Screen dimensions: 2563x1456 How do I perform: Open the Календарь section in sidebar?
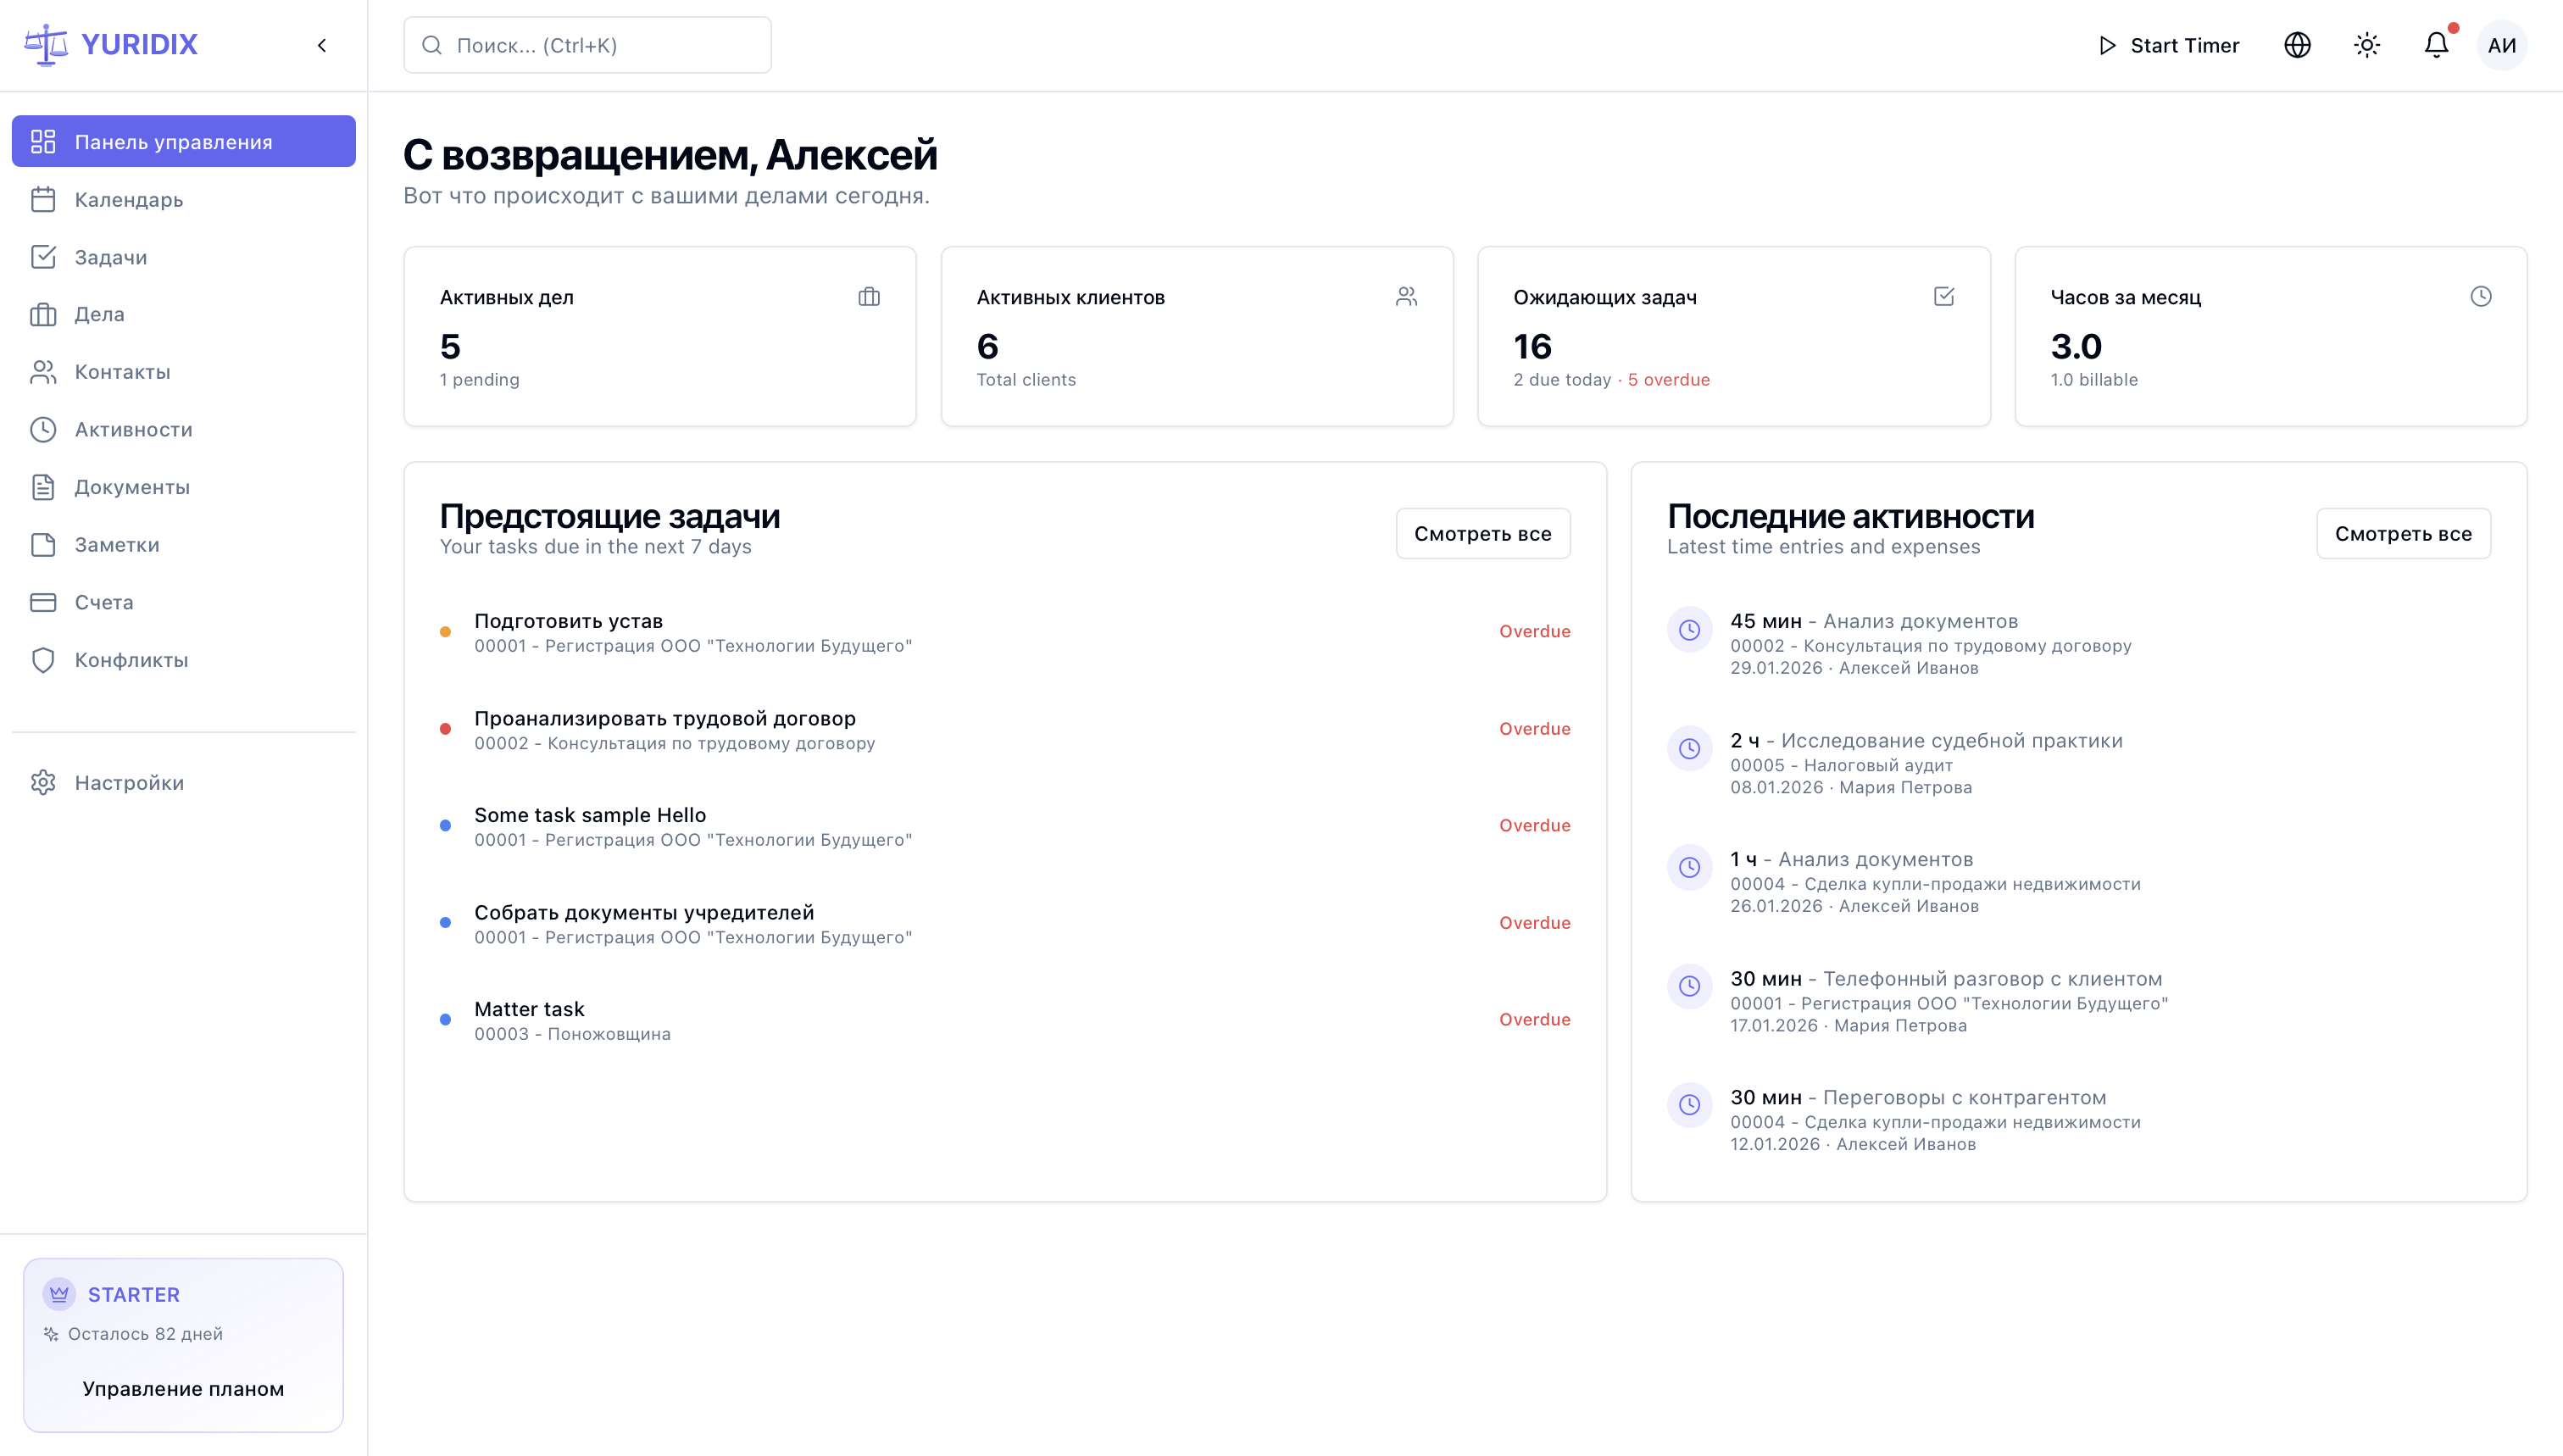(x=127, y=199)
